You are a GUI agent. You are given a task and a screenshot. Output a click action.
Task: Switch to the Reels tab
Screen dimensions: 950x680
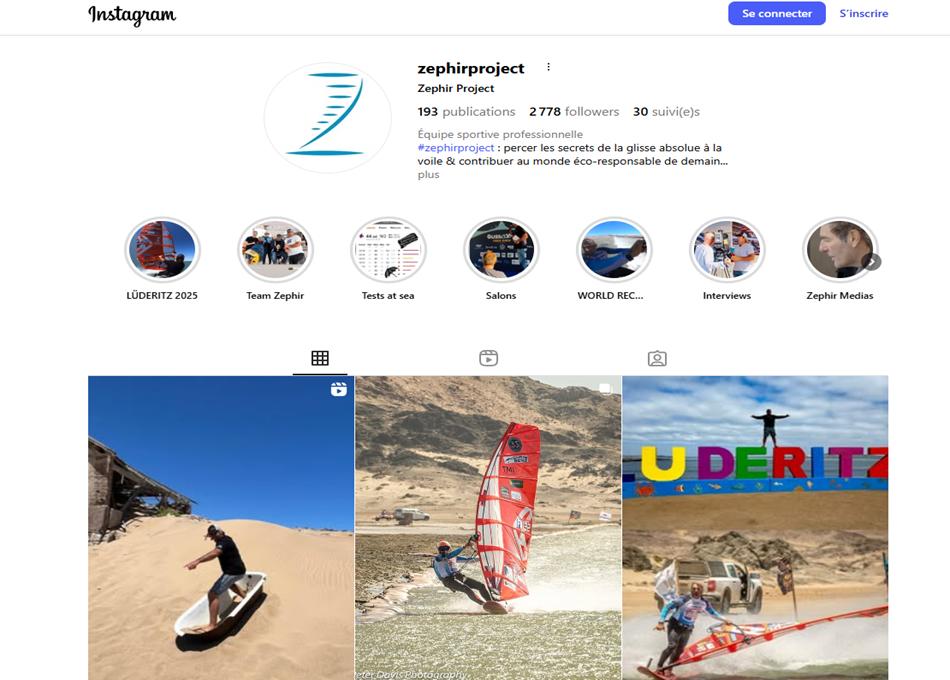pyautogui.click(x=488, y=358)
